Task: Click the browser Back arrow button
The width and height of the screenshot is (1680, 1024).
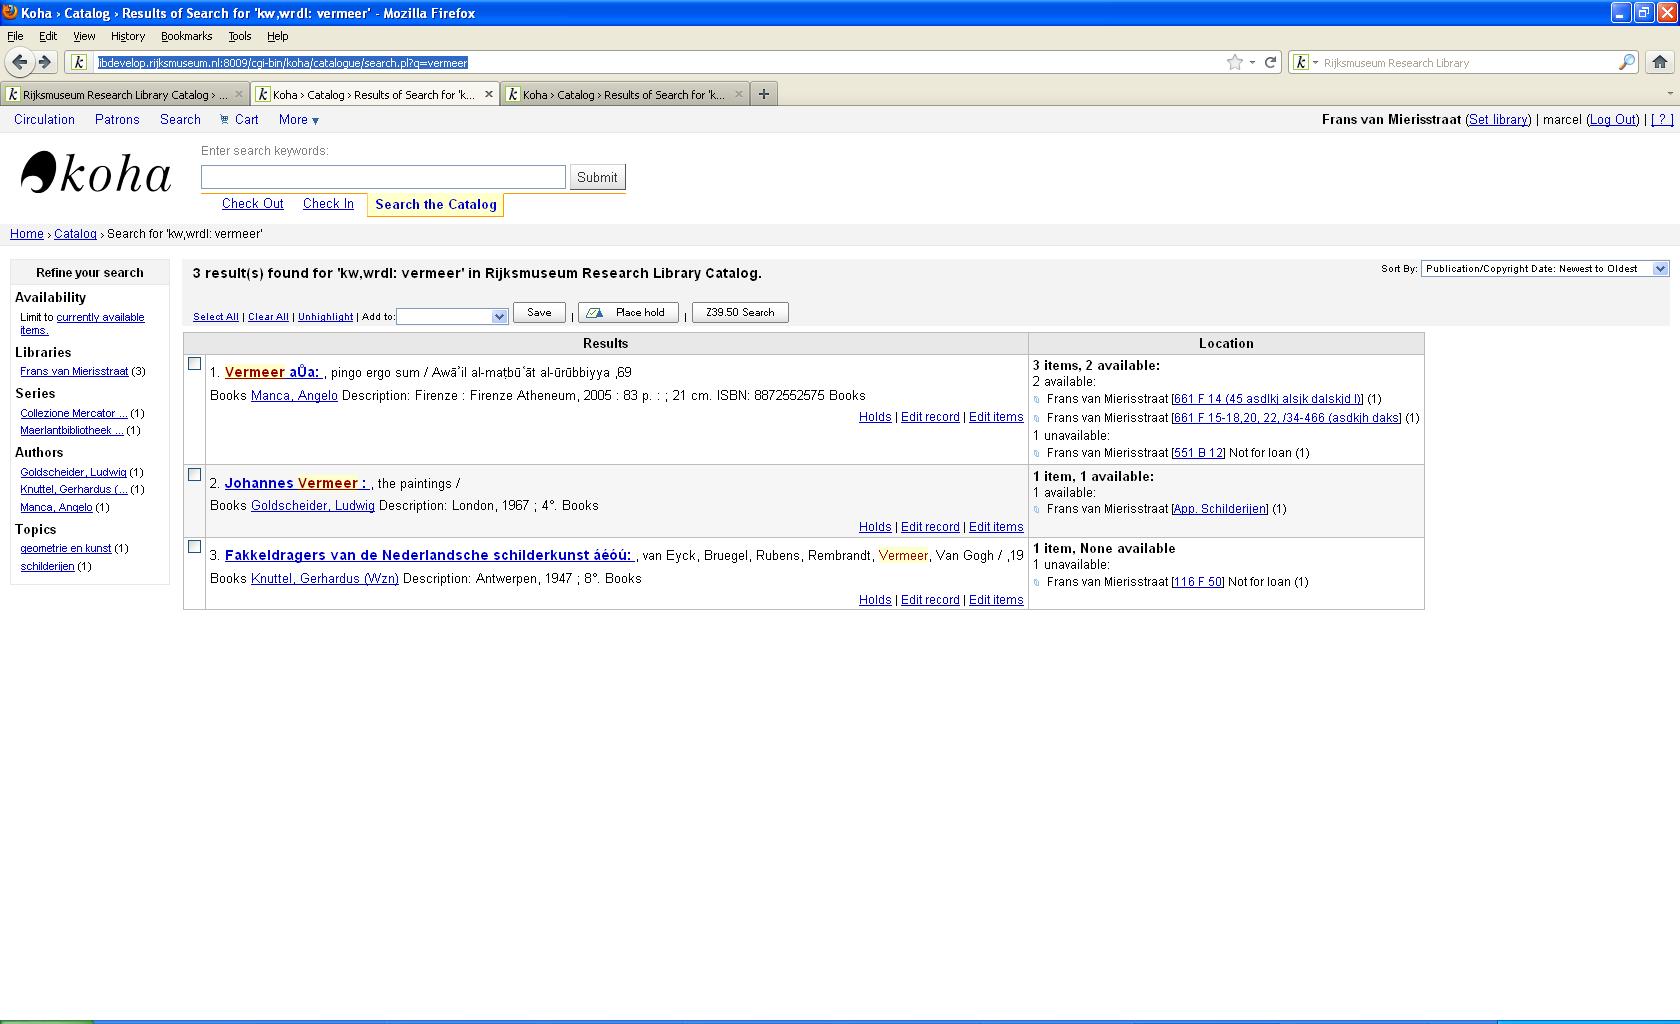Action: click(19, 62)
